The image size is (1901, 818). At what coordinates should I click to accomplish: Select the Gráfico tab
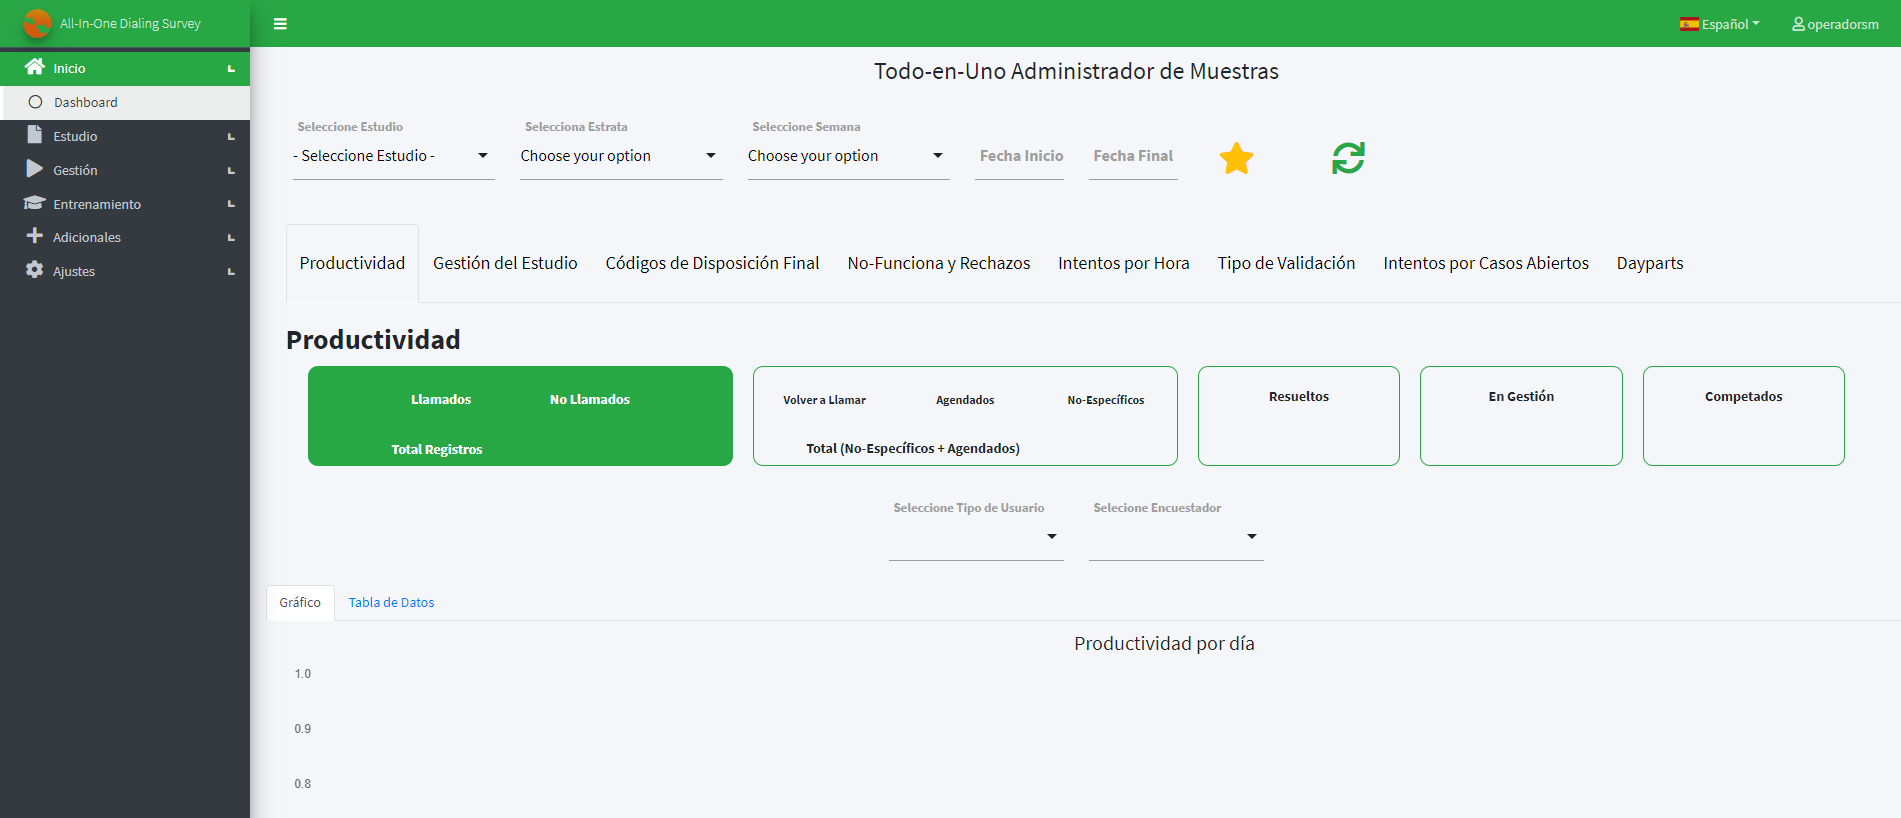click(300, 602)
